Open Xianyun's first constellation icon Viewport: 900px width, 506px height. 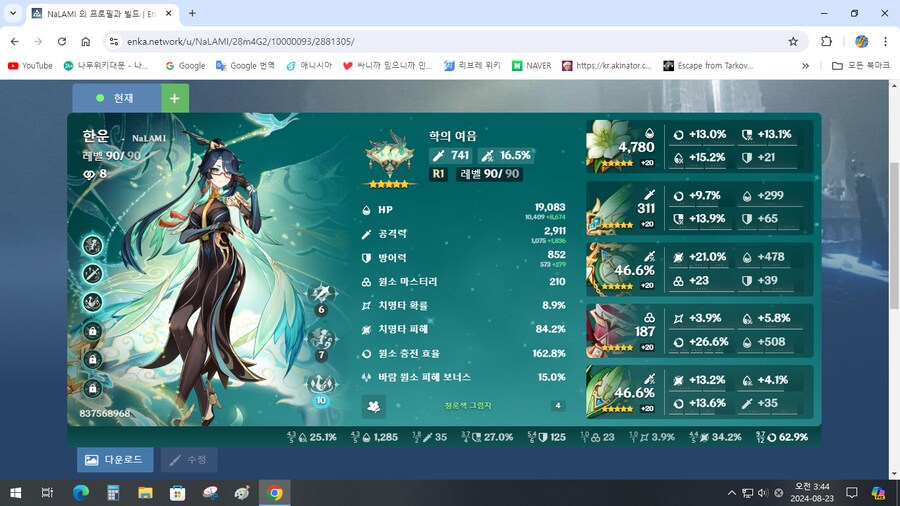(92, 246)
